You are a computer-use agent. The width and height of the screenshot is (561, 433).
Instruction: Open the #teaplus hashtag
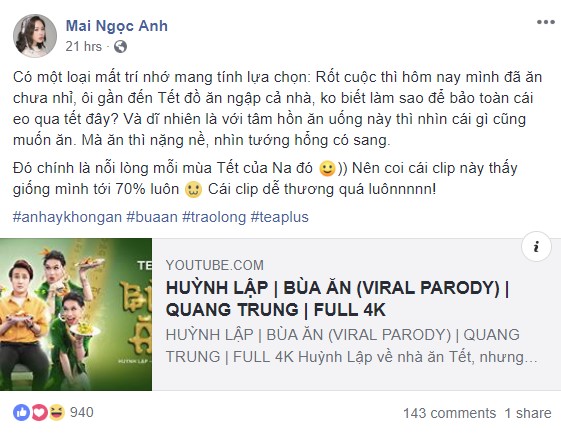[x=279, y=217]
